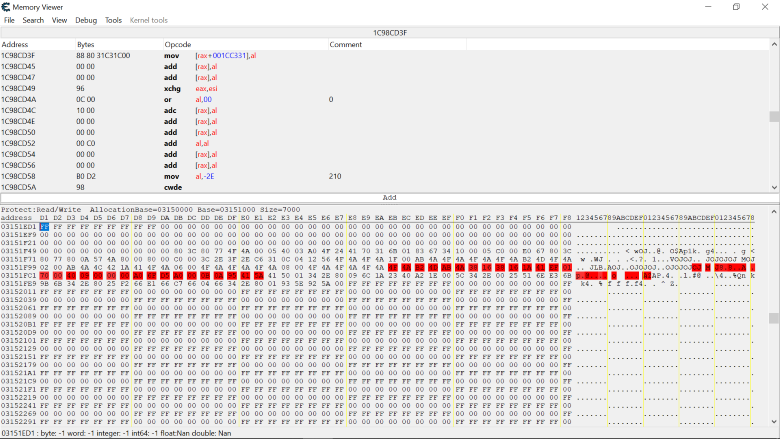The height and width of the screenshot is (439, 780).
Task: Click hex row address 03151F99
Action: click(x=18, y=267)
